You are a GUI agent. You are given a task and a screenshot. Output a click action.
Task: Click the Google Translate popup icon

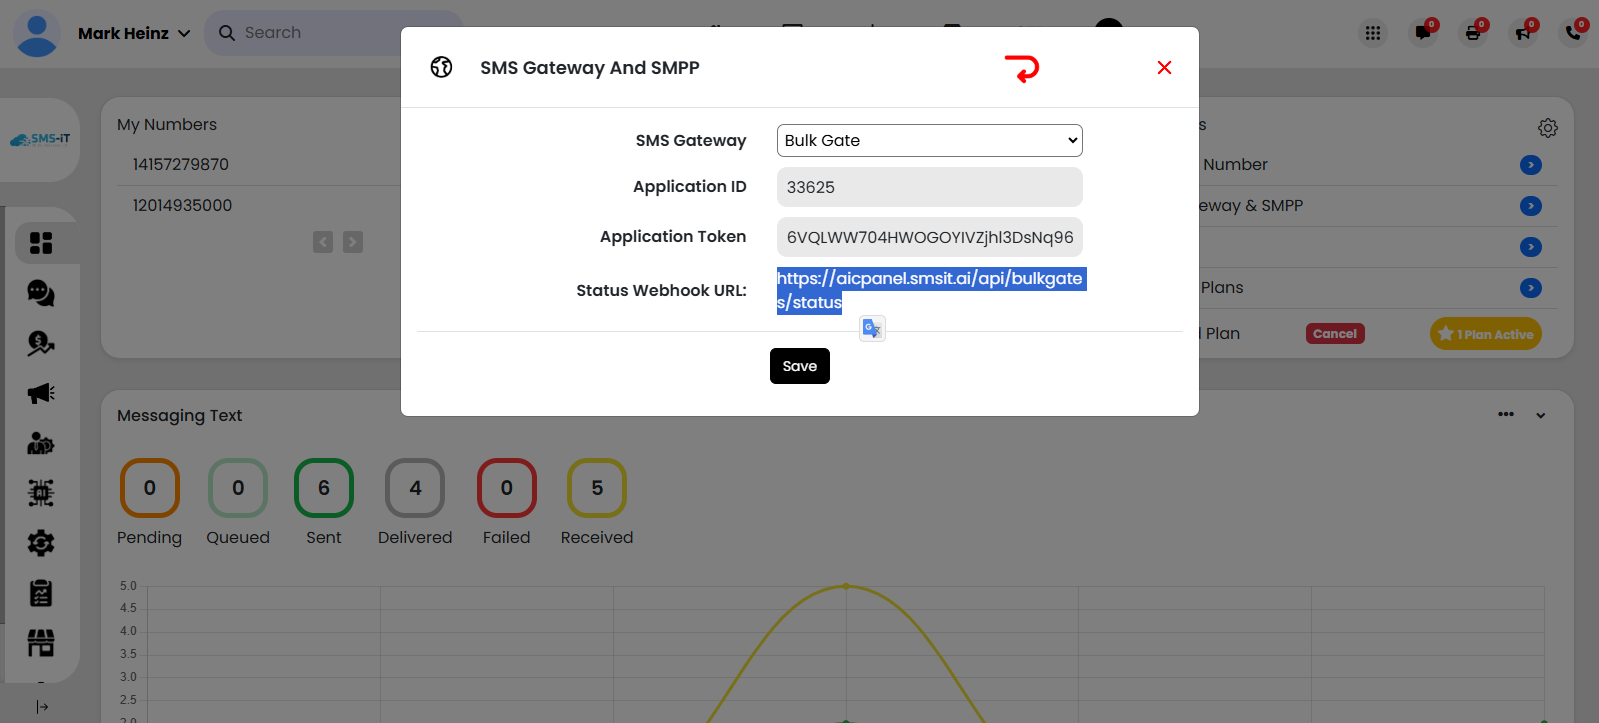coord(872,328)
